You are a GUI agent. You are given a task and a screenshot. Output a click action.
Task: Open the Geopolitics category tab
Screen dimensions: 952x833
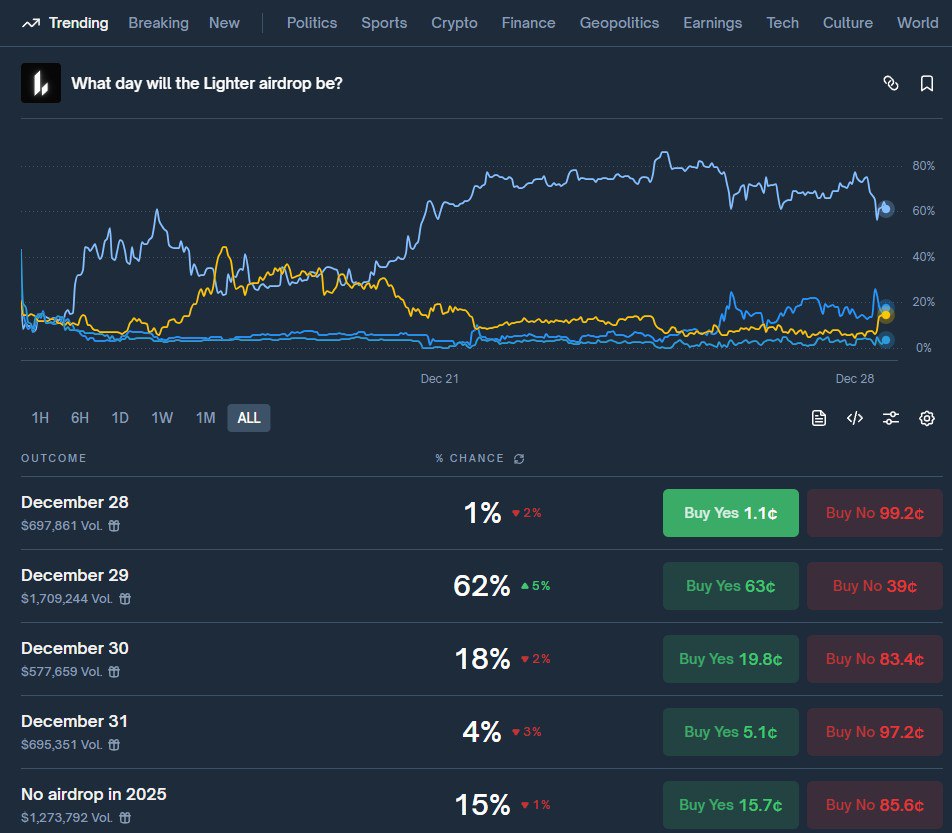tap(619, 23)
